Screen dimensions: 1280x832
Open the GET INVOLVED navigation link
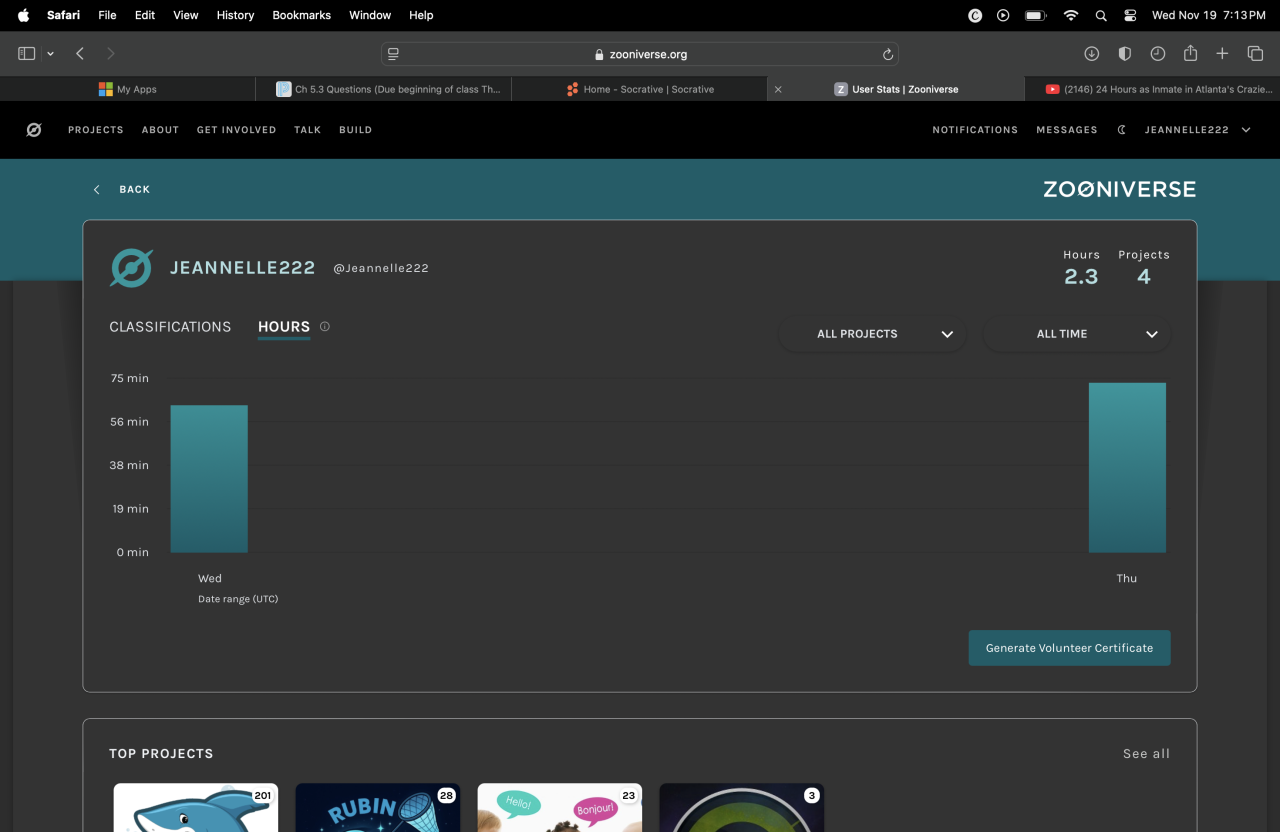point(236,130)
